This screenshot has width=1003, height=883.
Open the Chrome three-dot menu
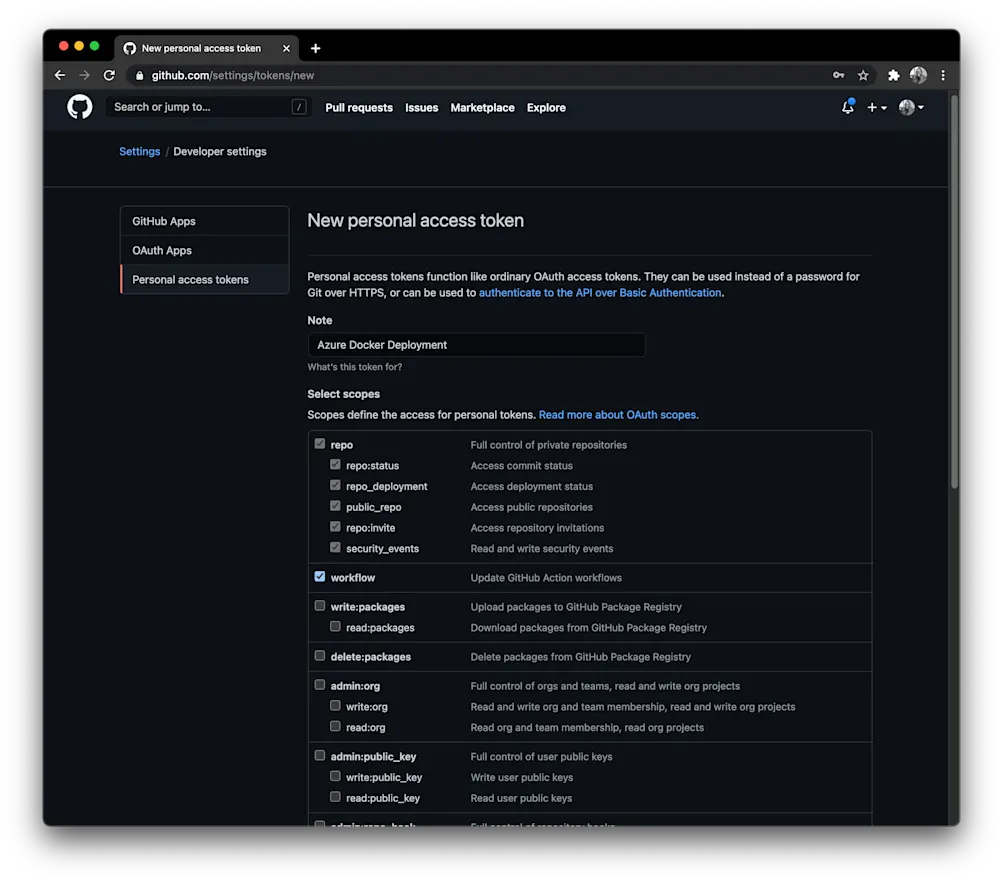tap(943, 75)
